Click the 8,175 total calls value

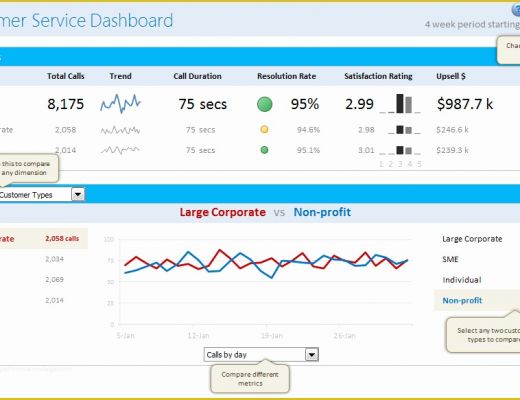pyautogui.click(x=65, y=104)
